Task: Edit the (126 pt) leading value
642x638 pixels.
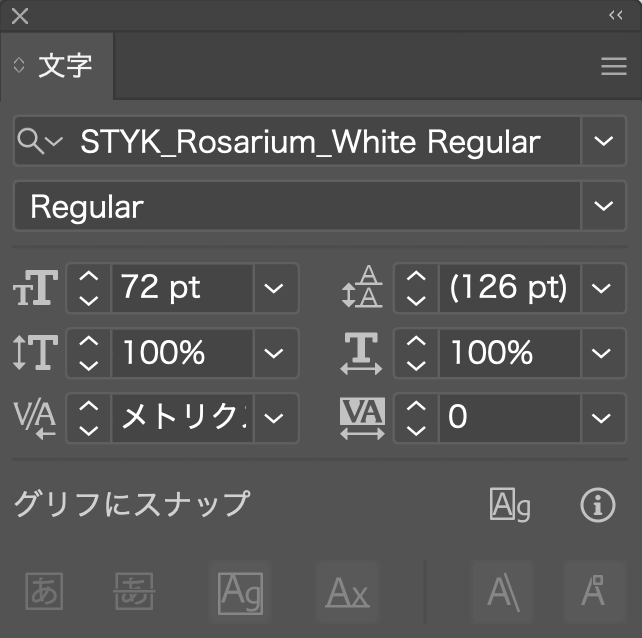Action: (x=510, y=288)
